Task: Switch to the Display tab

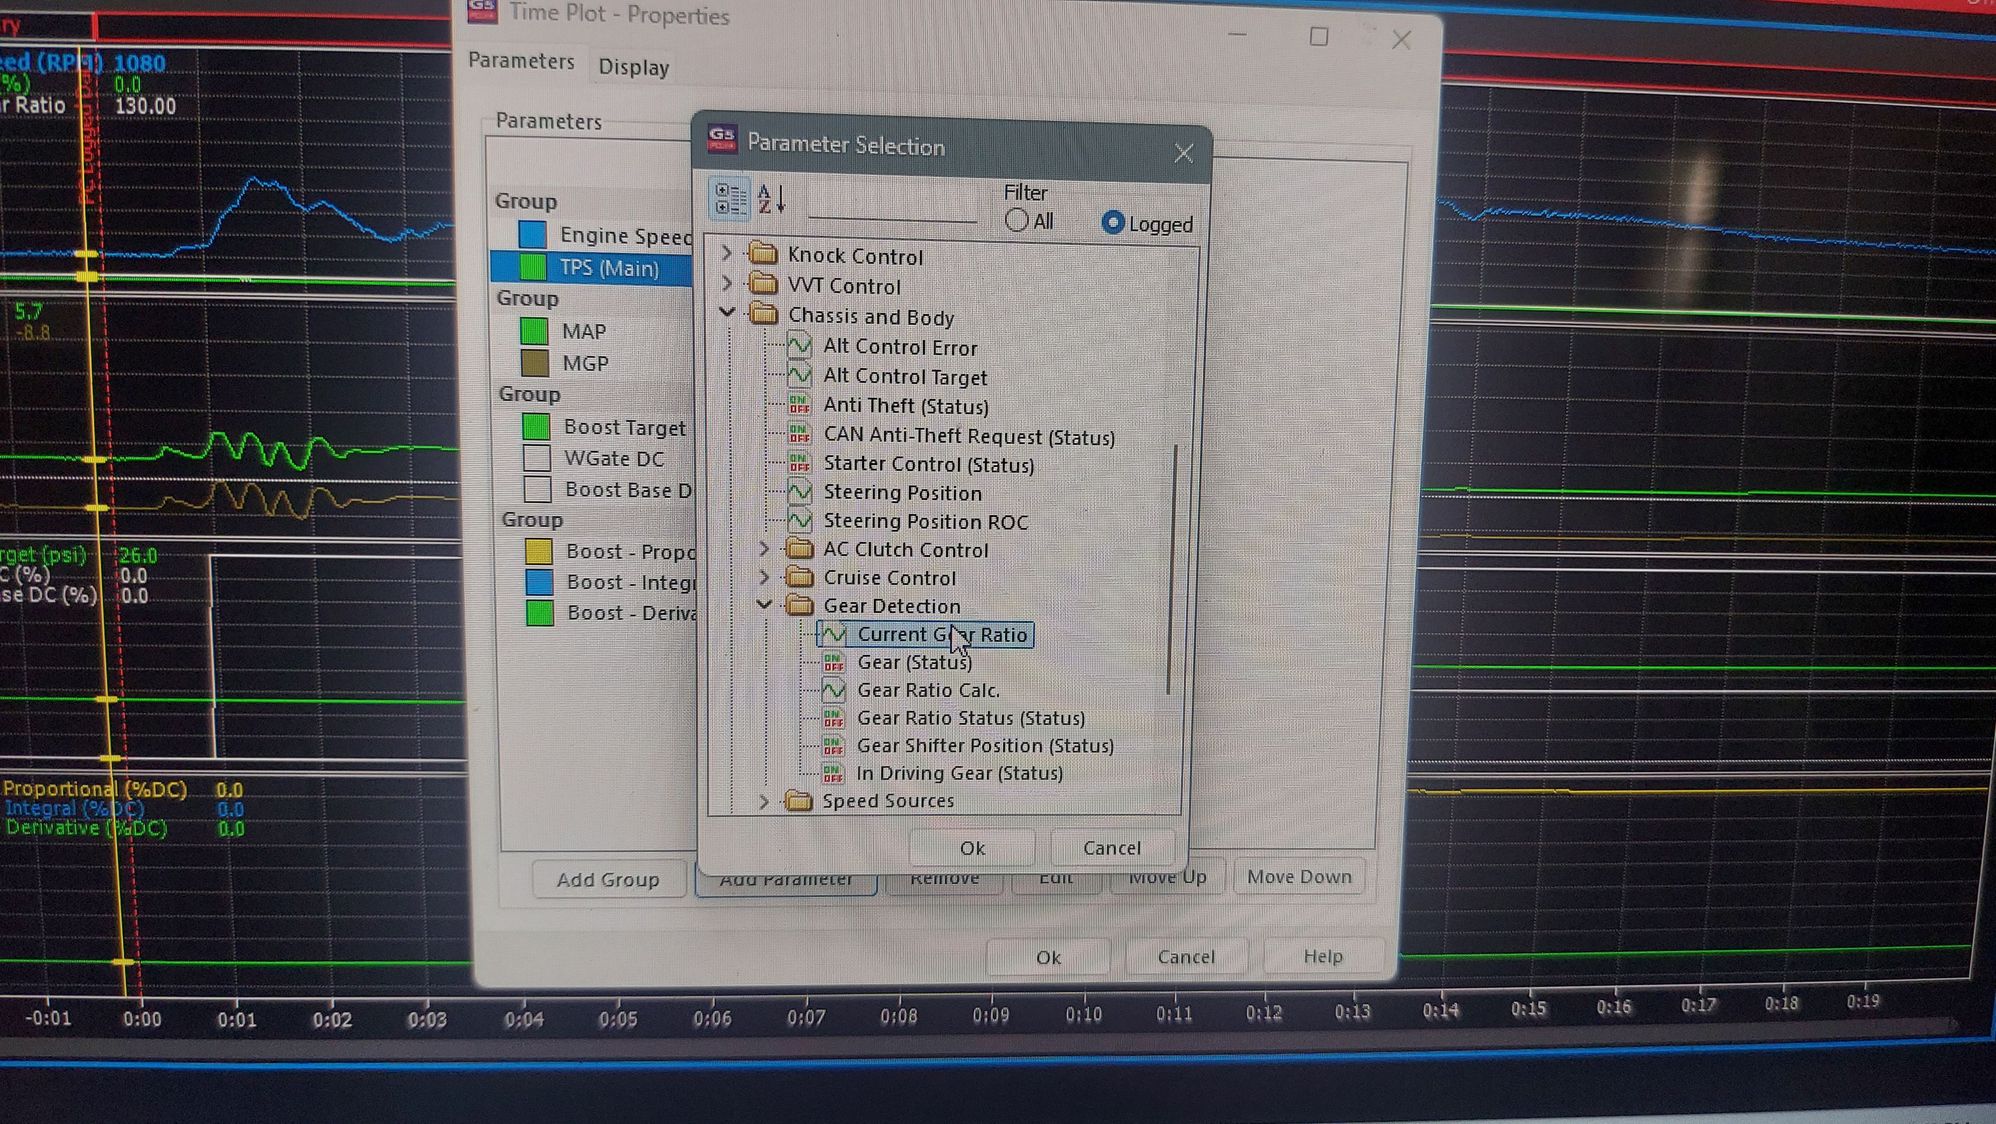Action: point(633,67)
